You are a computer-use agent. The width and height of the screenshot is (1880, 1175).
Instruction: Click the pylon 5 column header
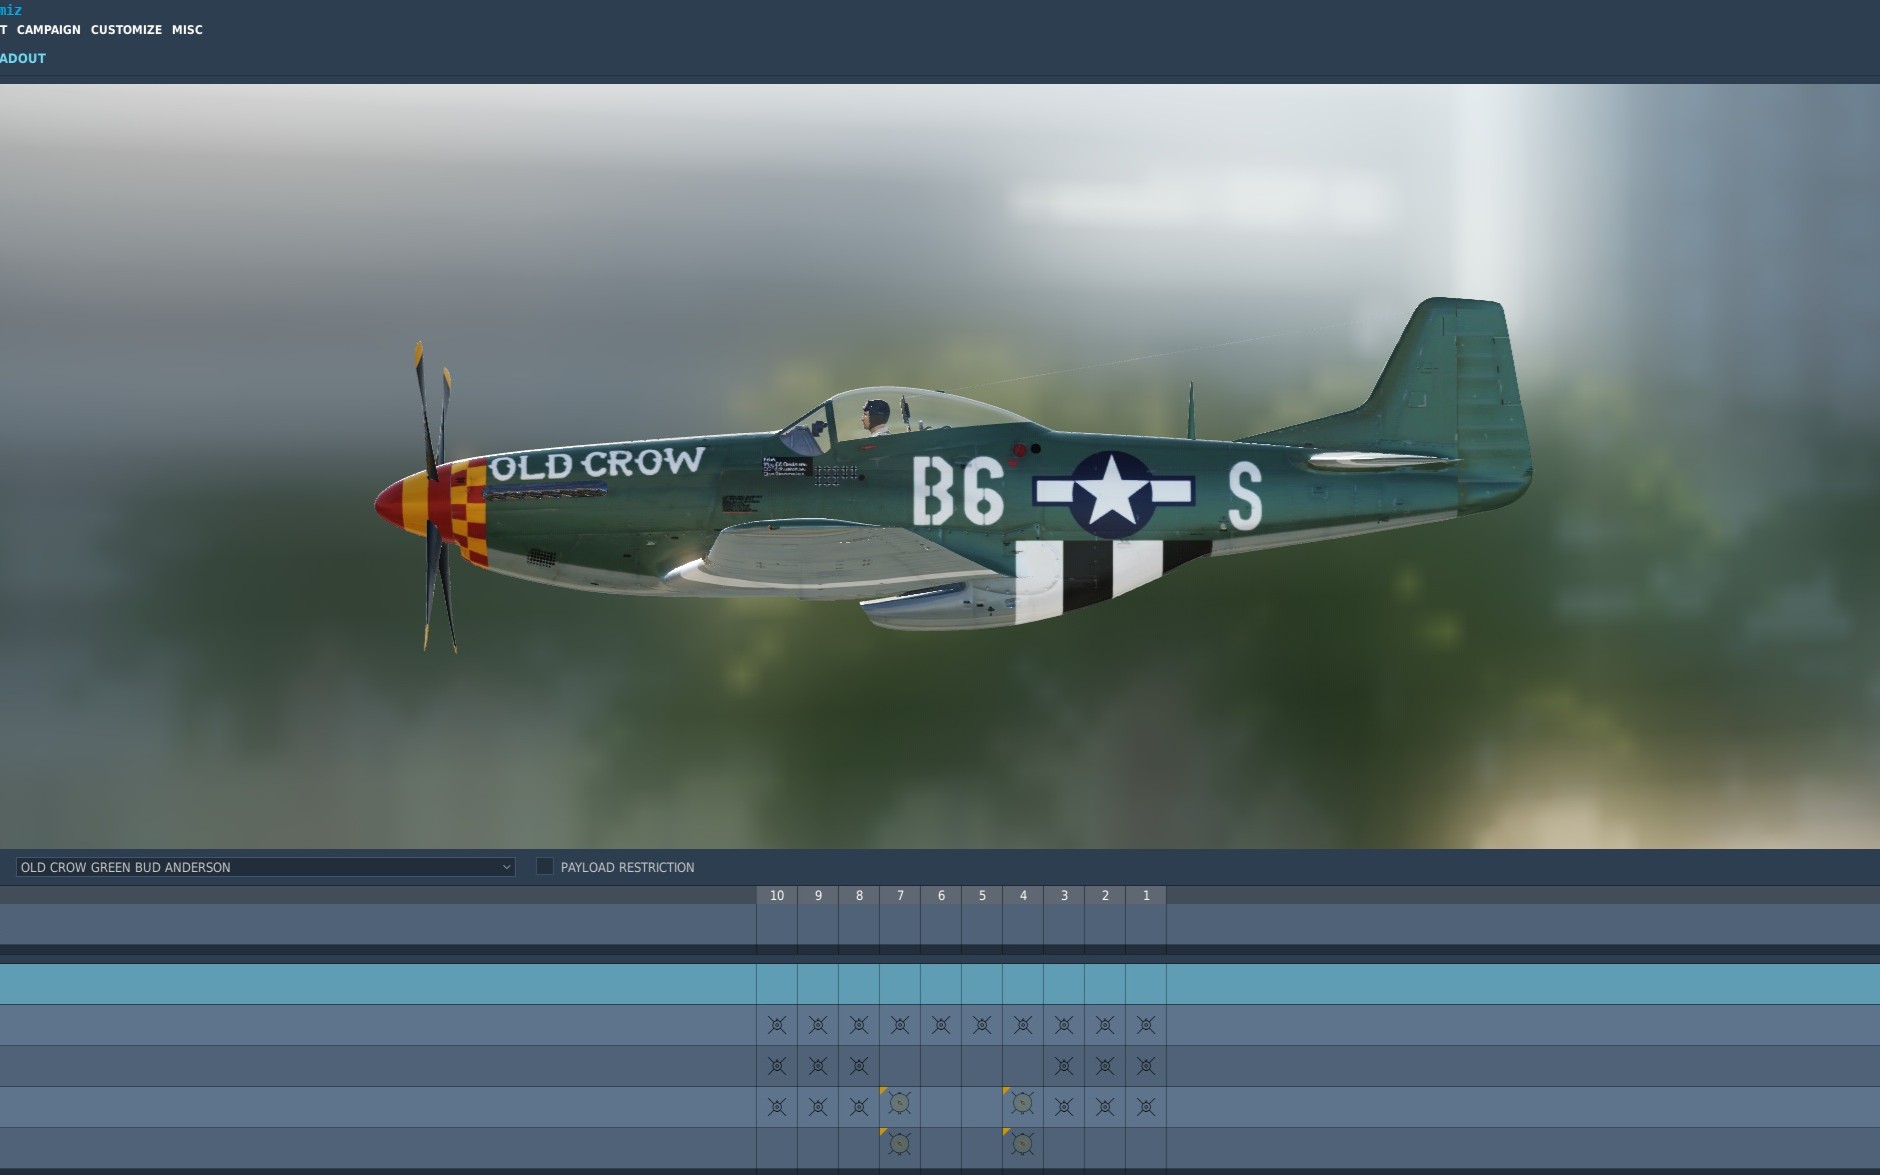(x=982, y=895)
